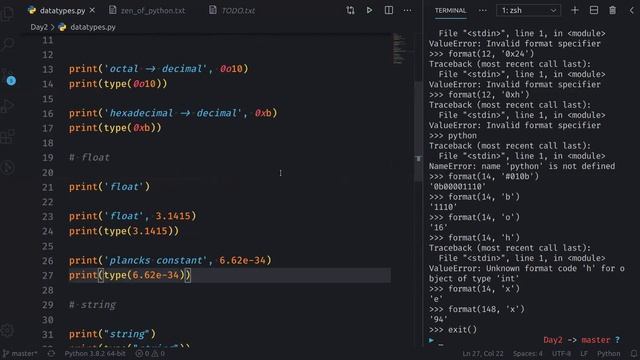Click terminal line format(14, '#010b')
The height and width of the screenshot is (360, 640).
(x=484, y=177)
